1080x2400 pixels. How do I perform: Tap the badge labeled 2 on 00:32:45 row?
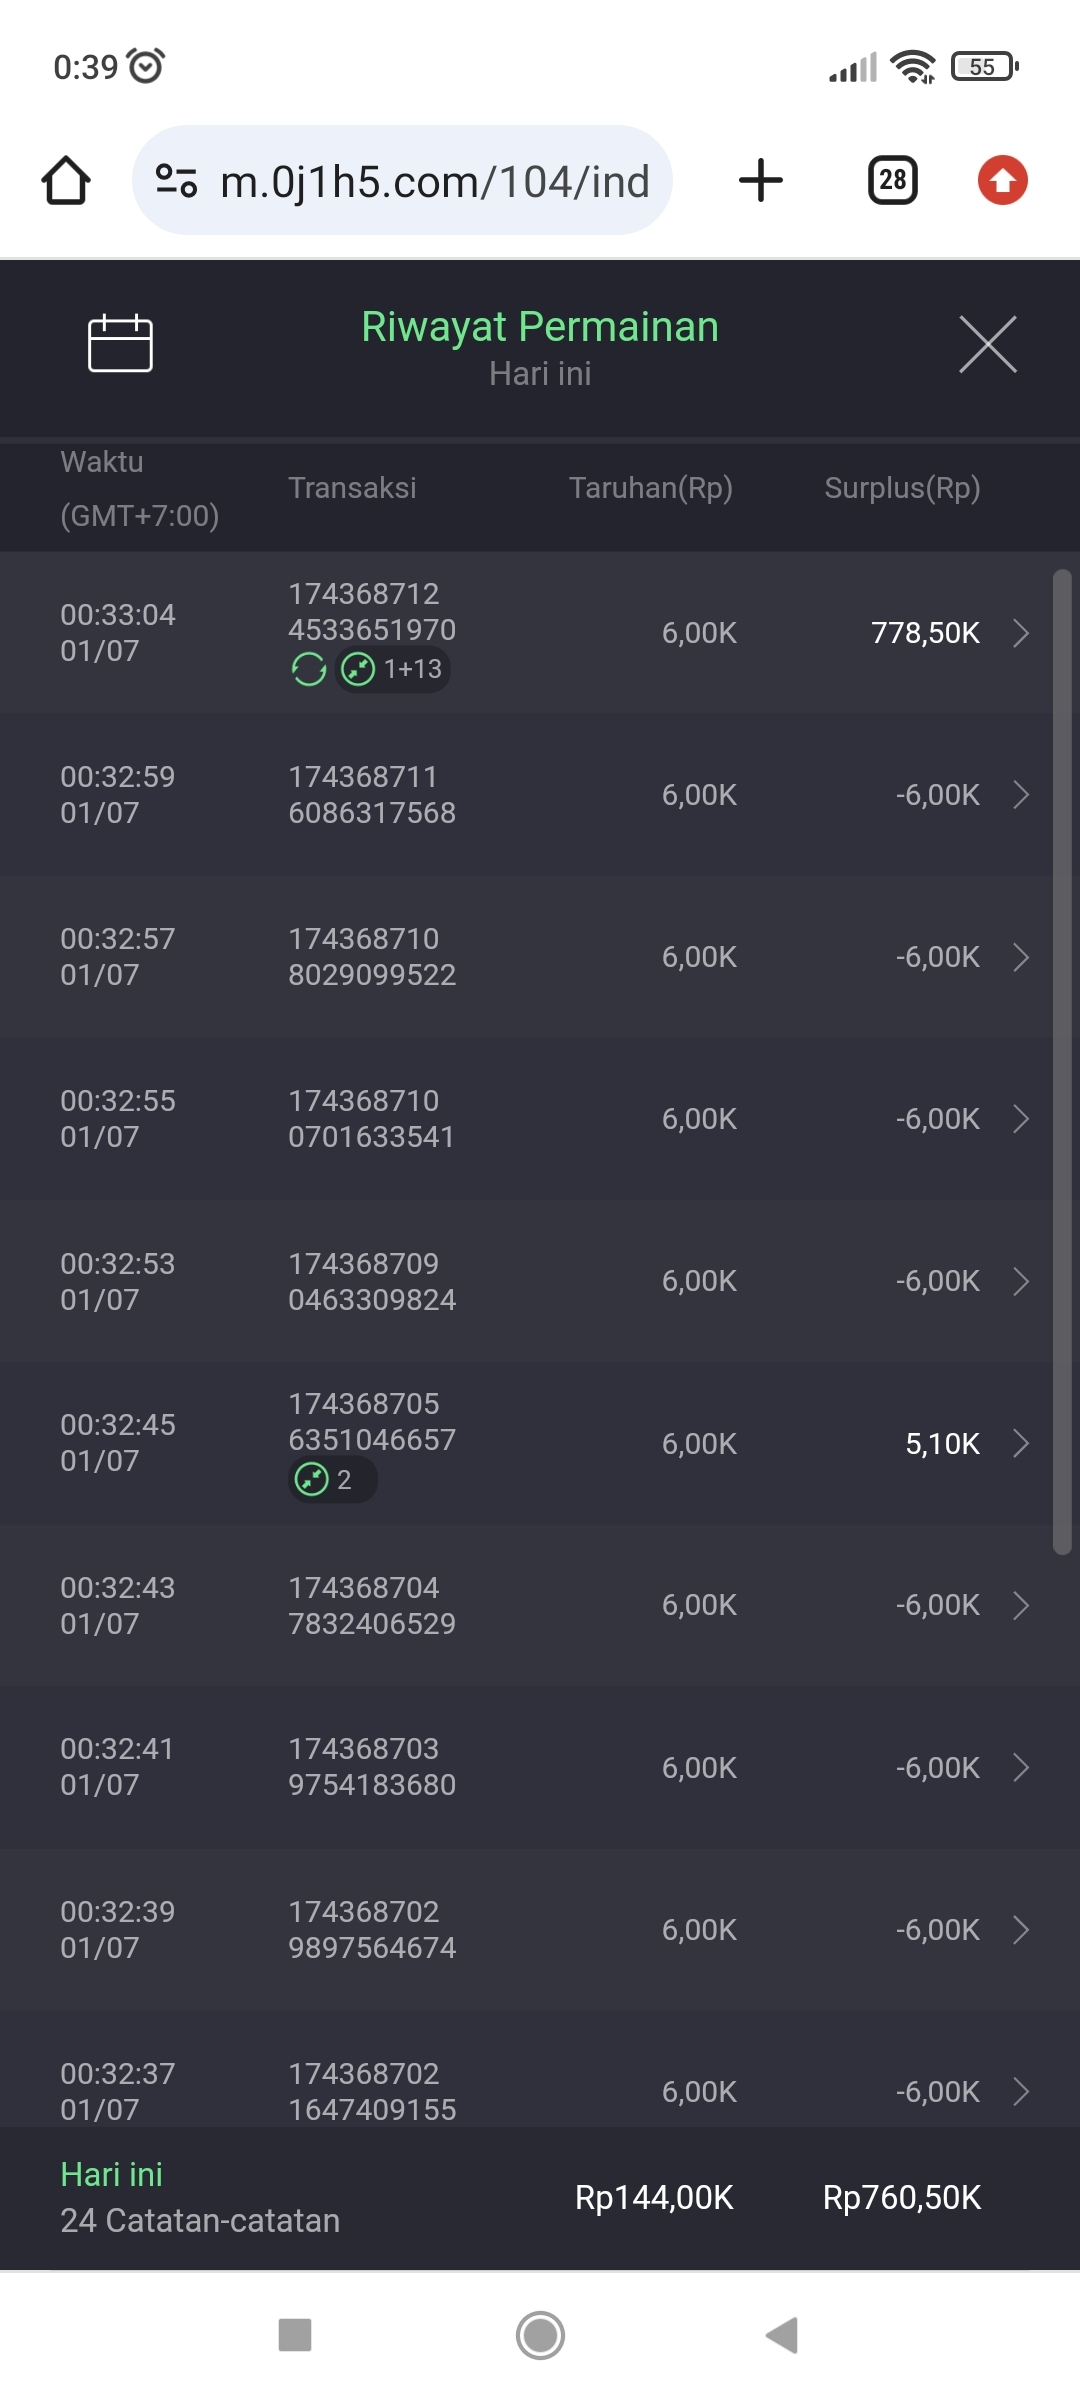click(332, 1479)
